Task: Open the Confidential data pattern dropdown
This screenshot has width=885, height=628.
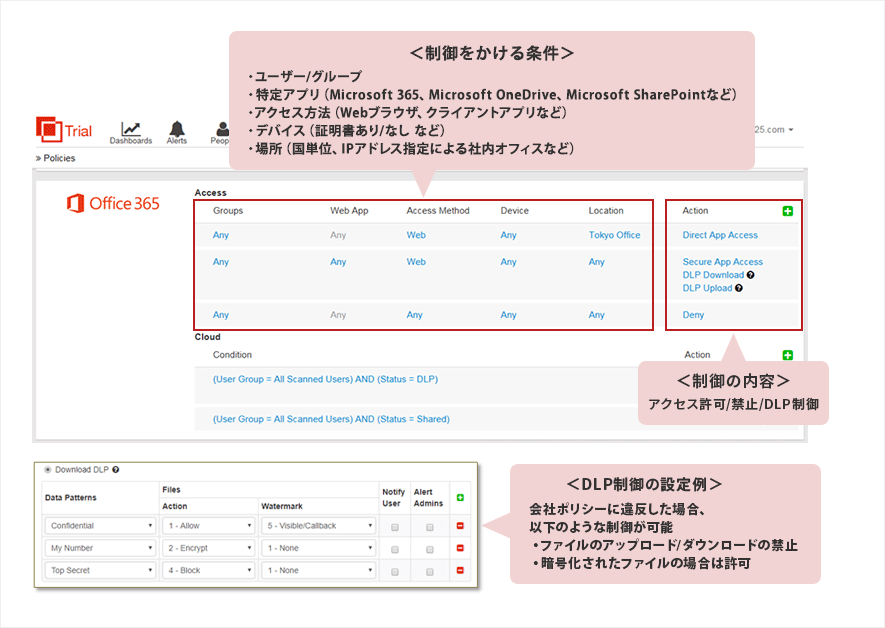Action: [x=100, y=526]
